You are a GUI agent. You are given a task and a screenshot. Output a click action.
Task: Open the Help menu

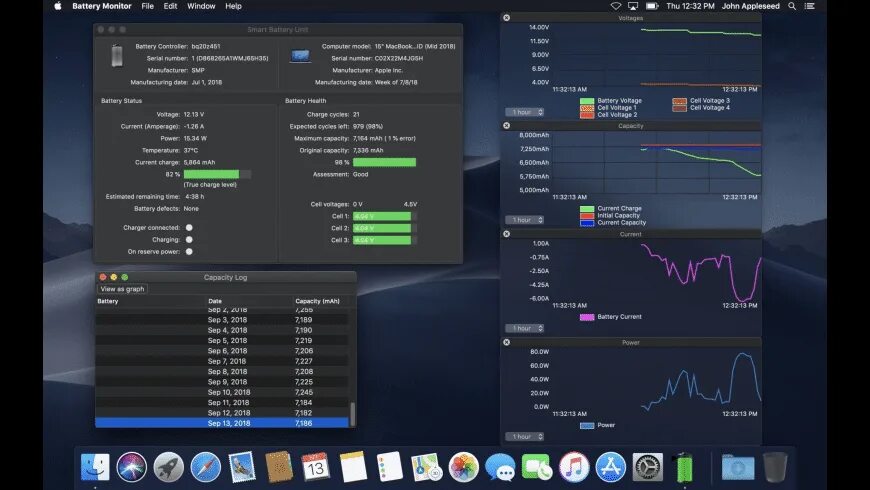[234, 6]
